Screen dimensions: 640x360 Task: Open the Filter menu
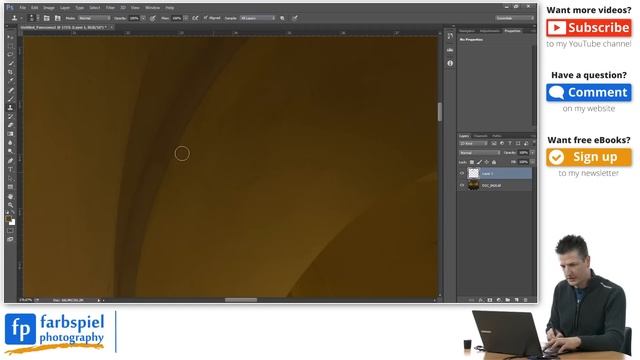coord(110,8)
